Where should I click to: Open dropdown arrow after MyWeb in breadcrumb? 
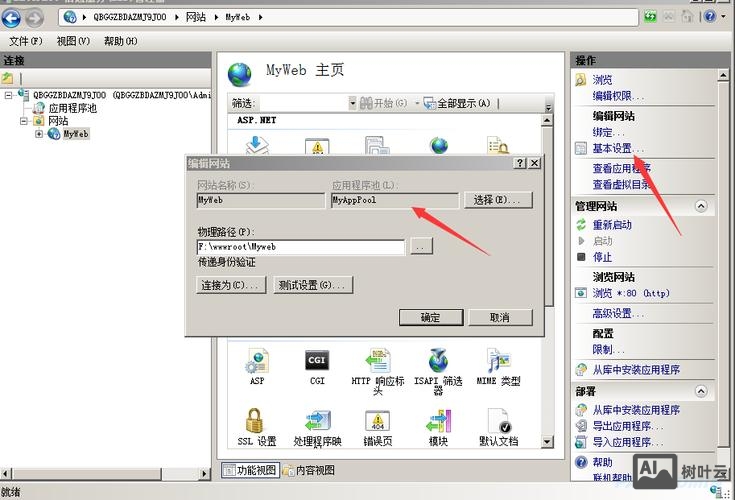(x=260, y=18)
